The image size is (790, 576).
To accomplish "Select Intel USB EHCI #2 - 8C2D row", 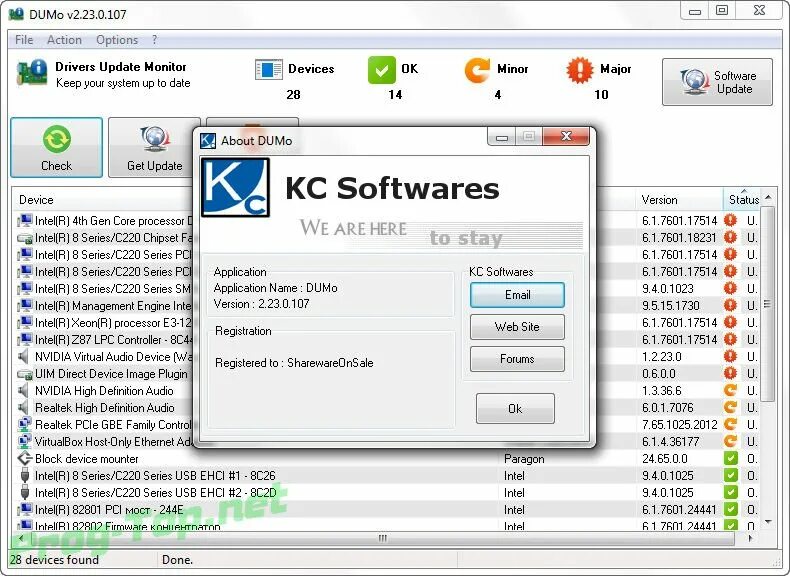I will point(387,493).
